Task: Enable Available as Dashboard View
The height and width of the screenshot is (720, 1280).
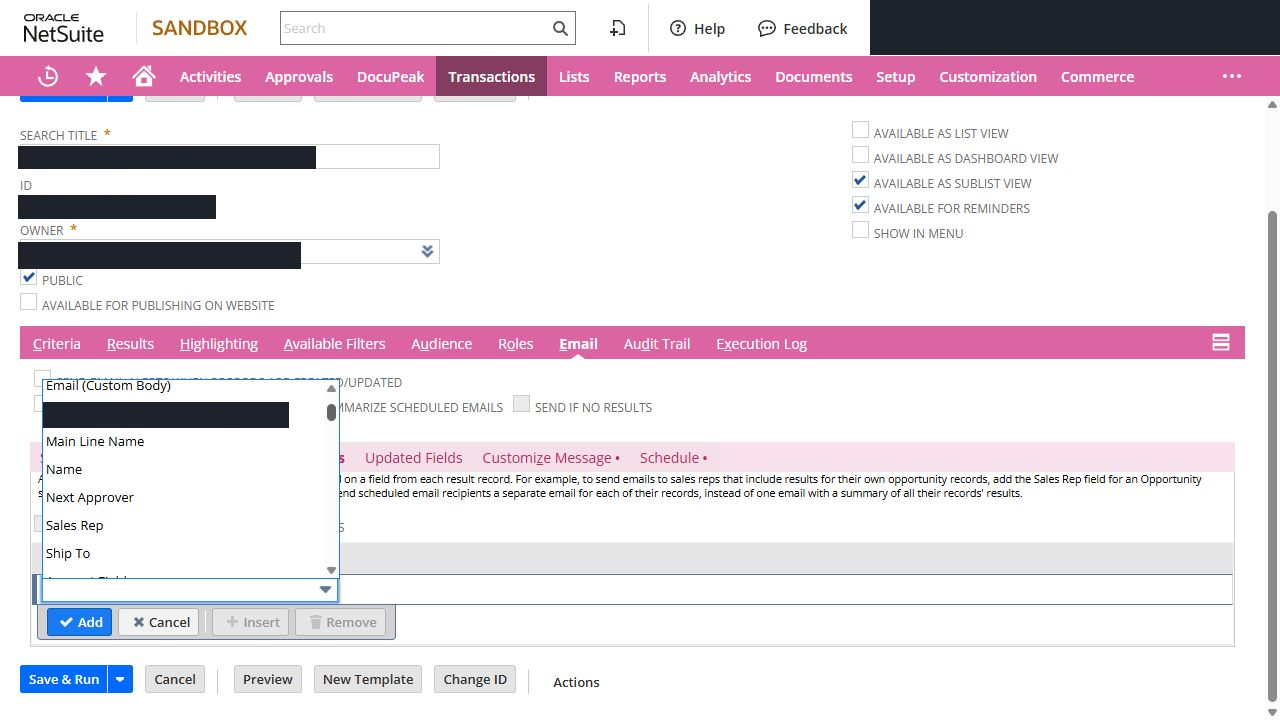Action: pyautogui.click(x=860, y=155)
